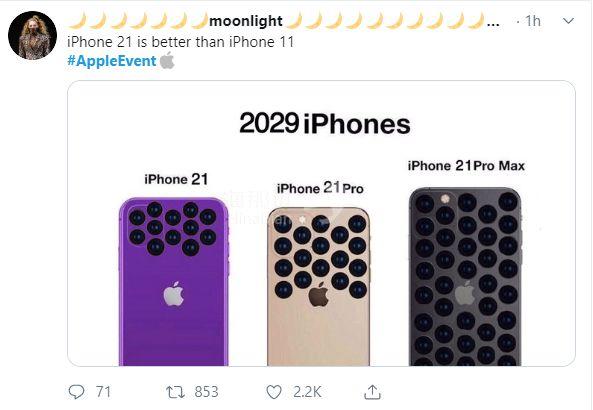
Task: Select the gold iPhone 21 Pro picture
Action: pos(318,287)
